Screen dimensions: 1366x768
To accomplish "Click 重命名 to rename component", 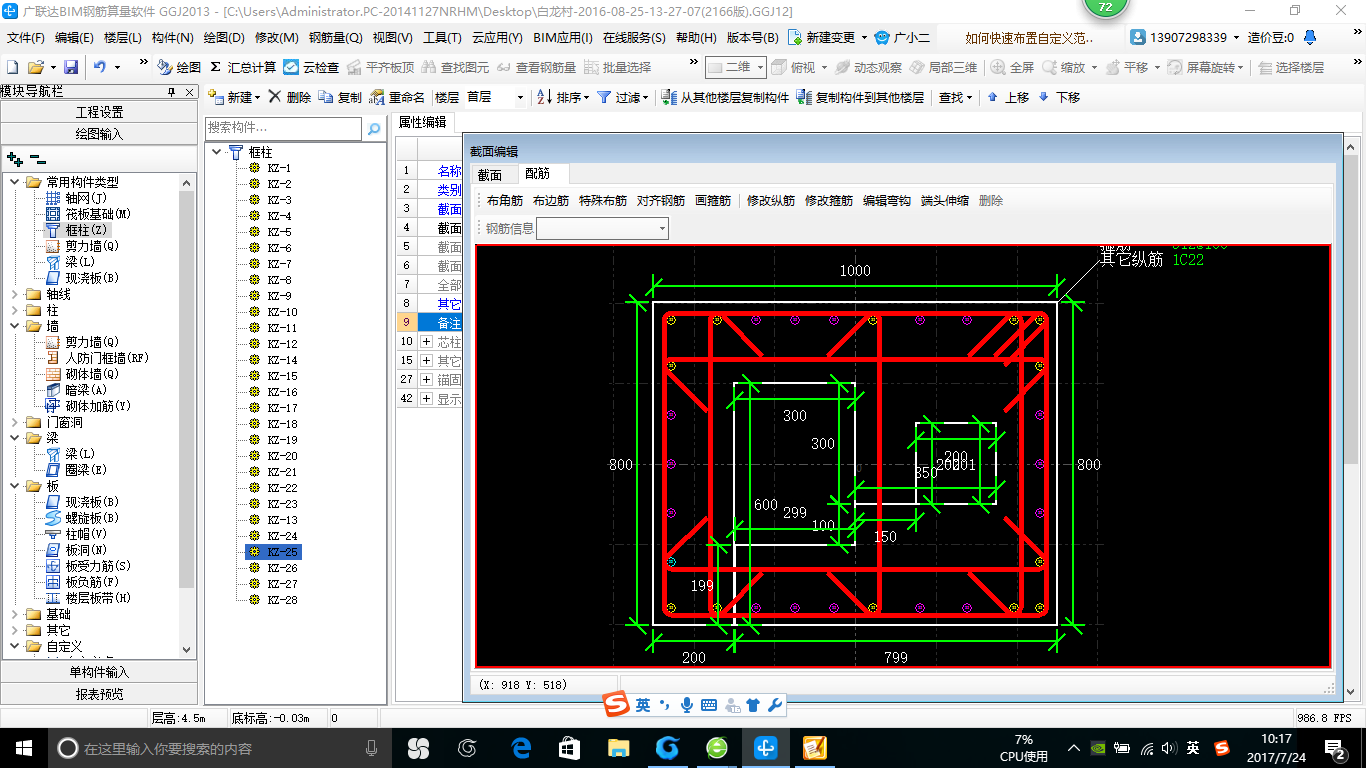I will tap(397, 97).
